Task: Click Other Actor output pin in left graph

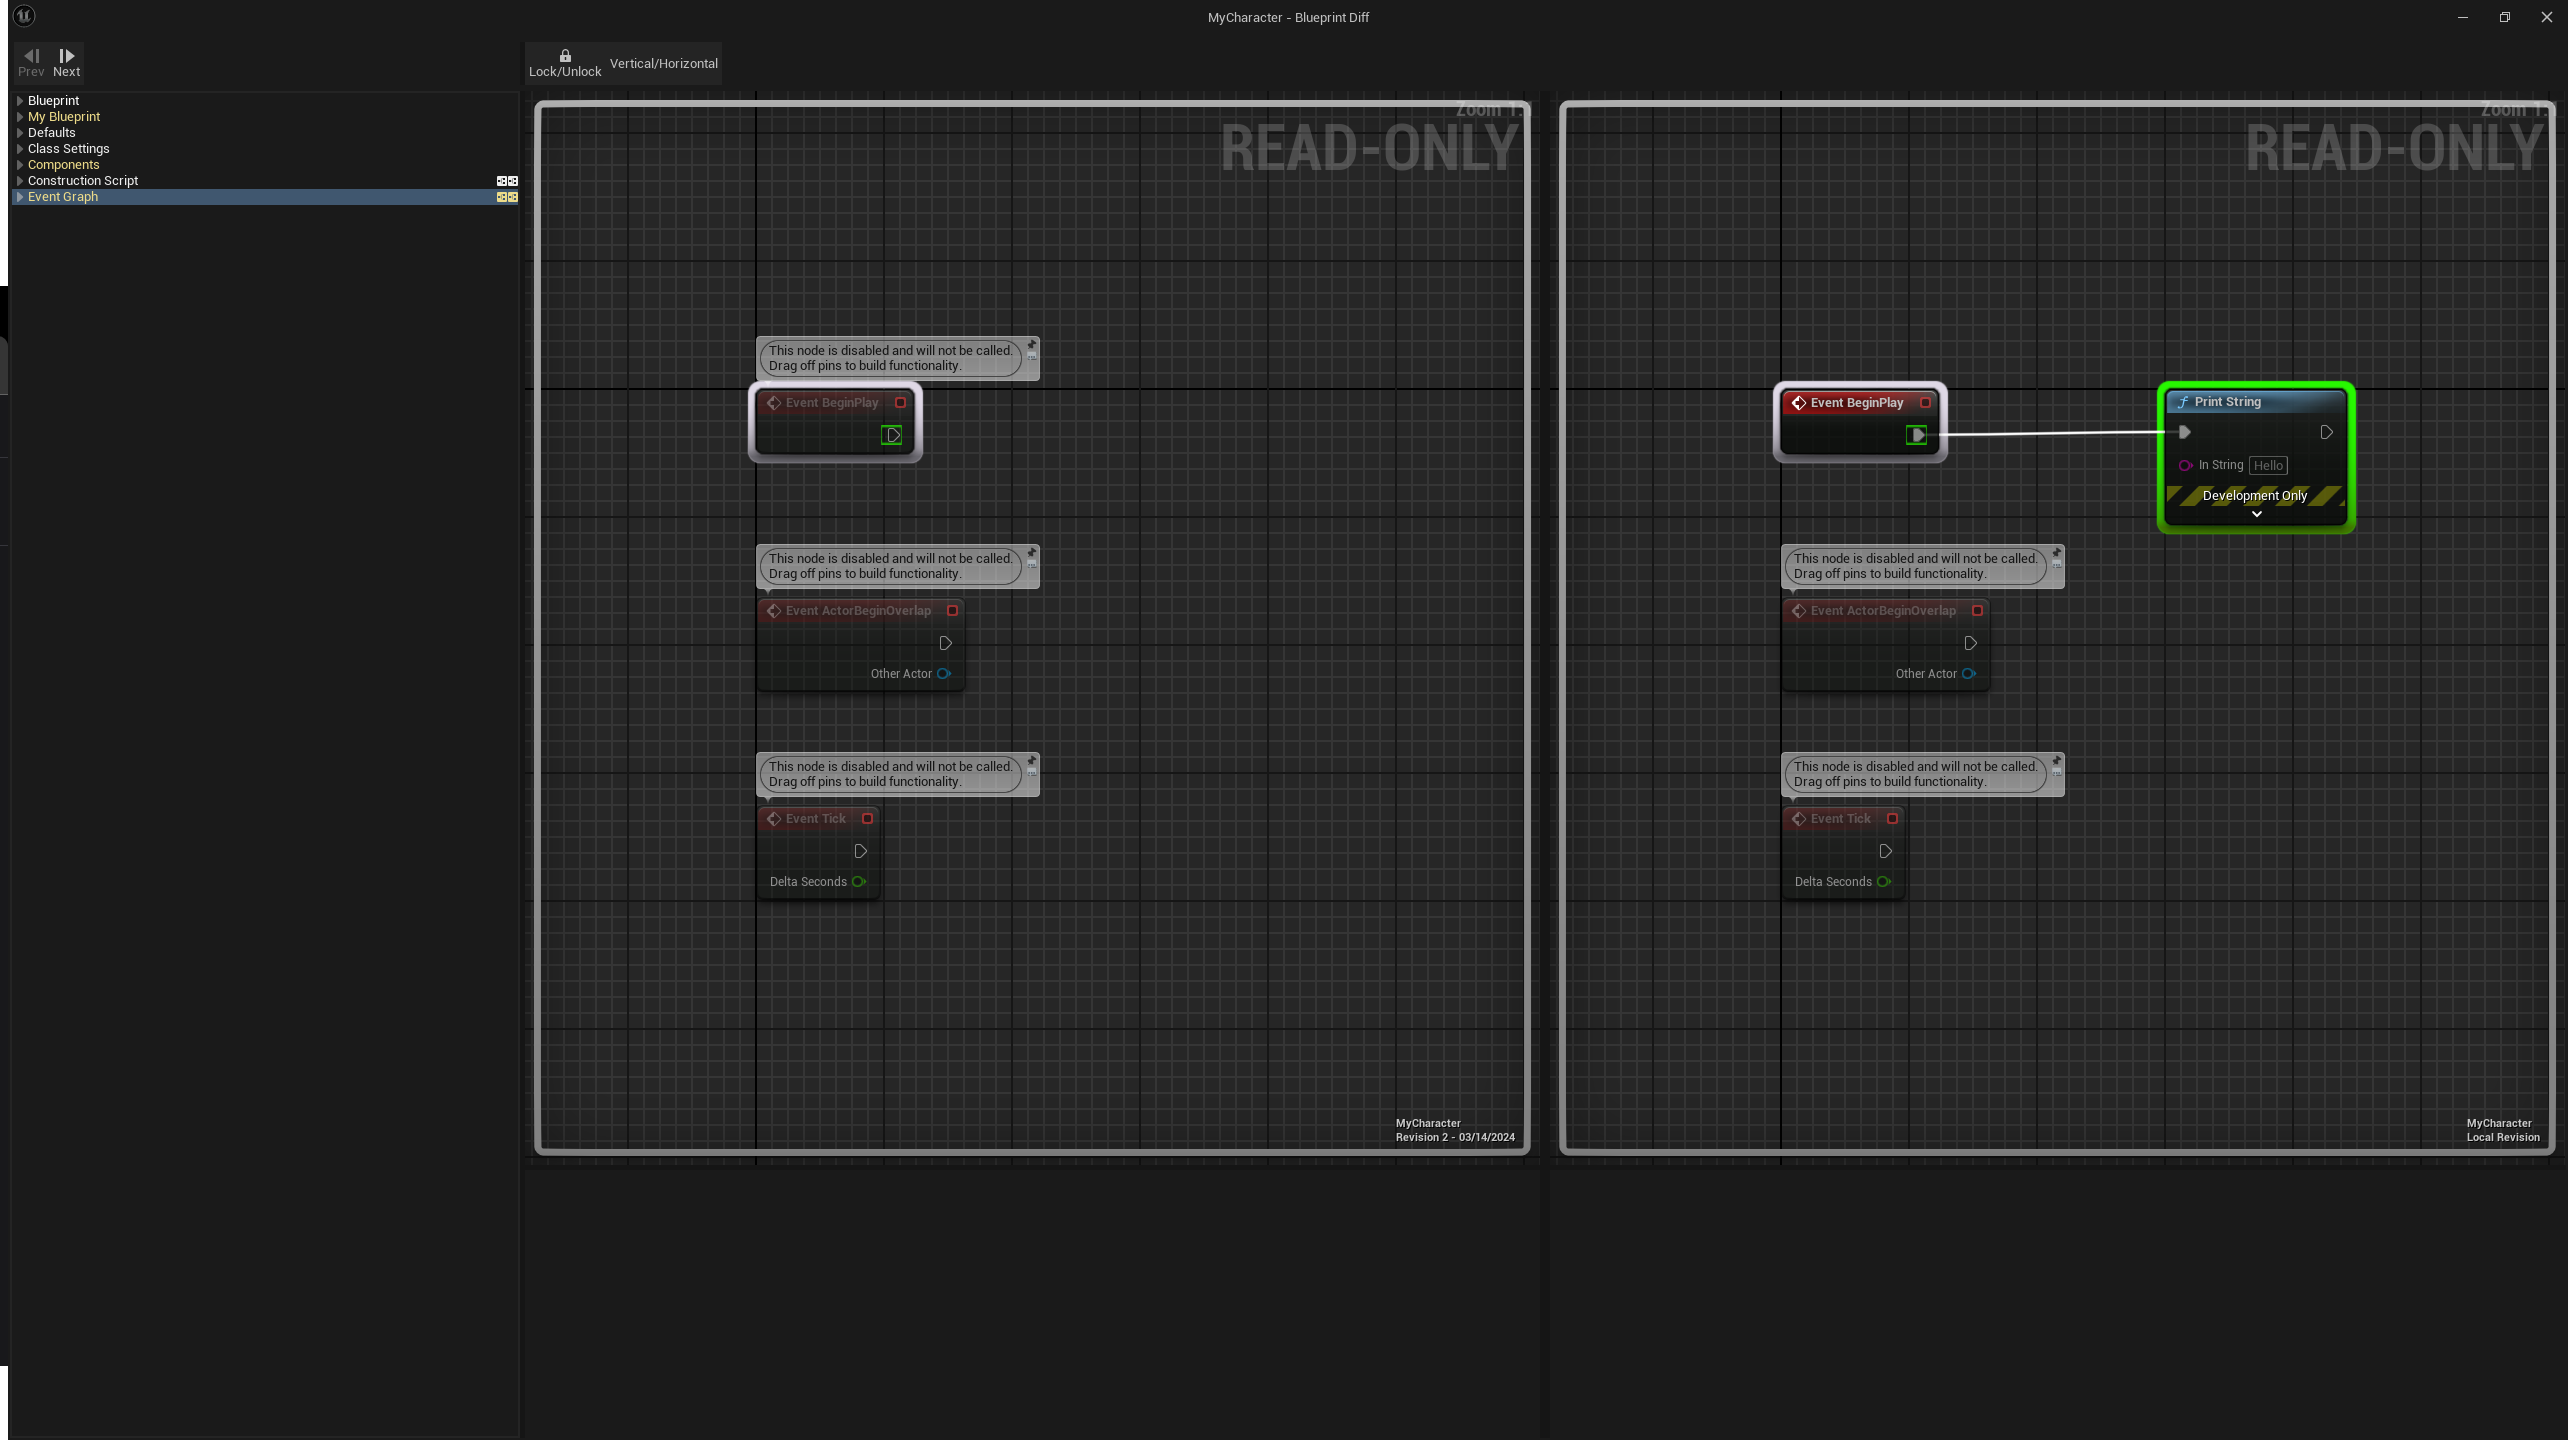Action: click(944, 674)
